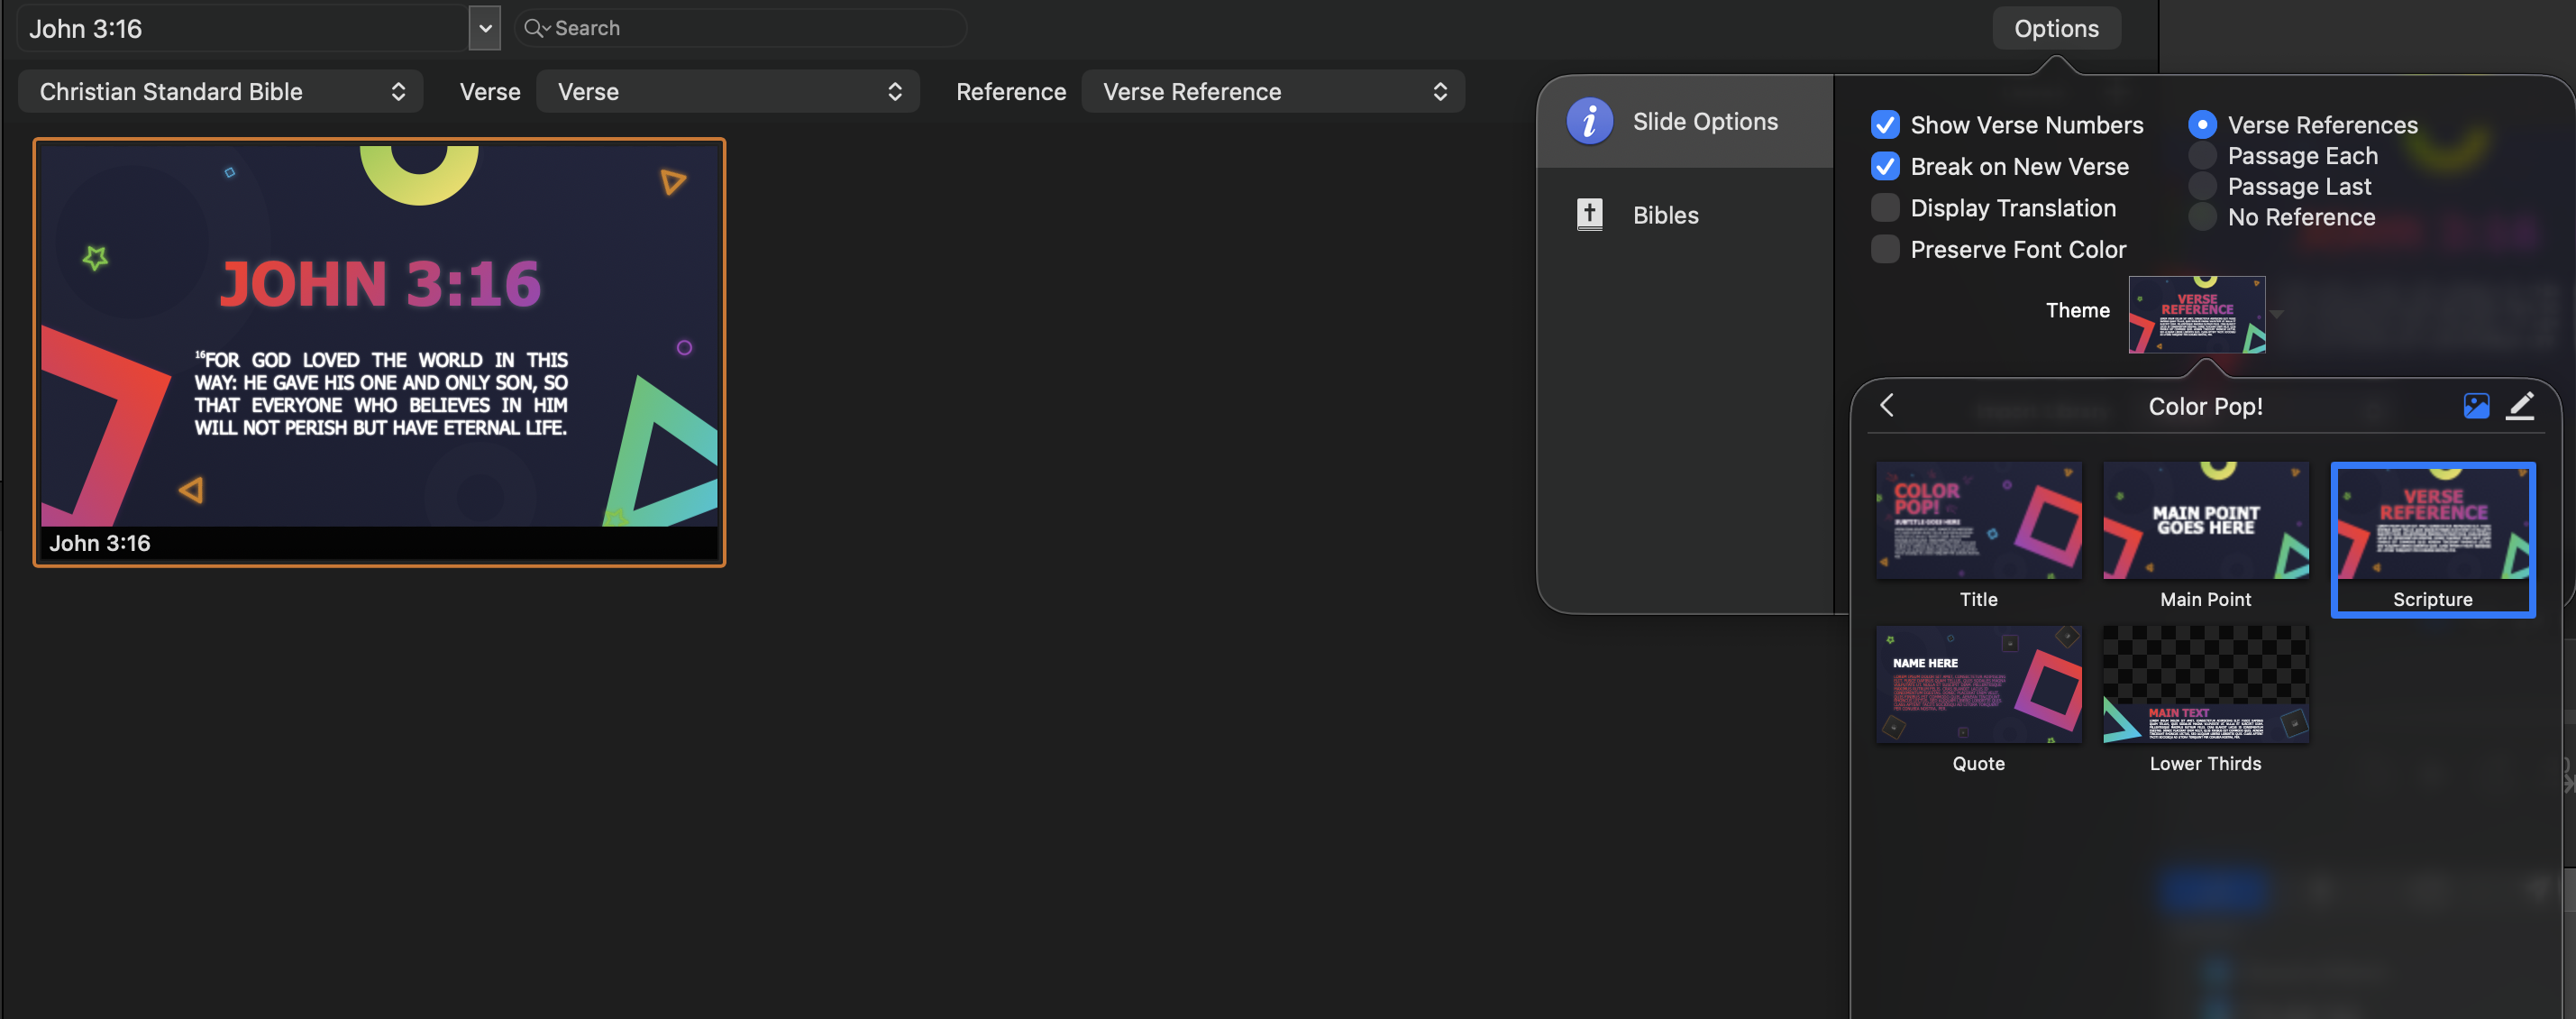Select Passage Last radio button
2576x1019 pixels.
click(2202, 186)
